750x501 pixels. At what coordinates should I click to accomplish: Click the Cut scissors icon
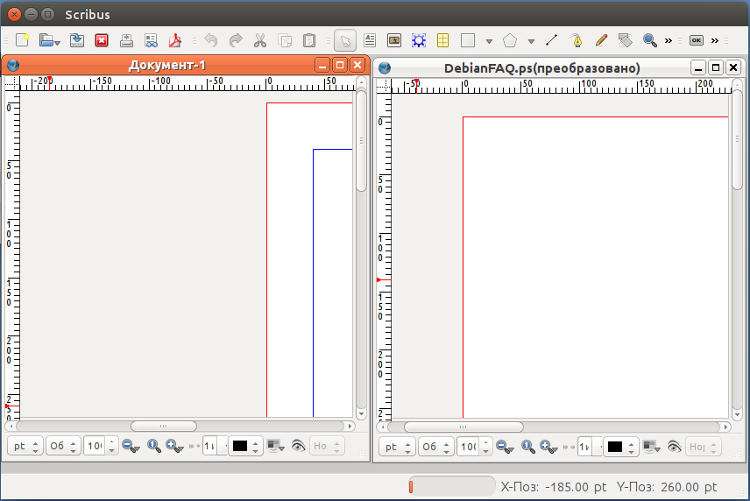point(260,41)
